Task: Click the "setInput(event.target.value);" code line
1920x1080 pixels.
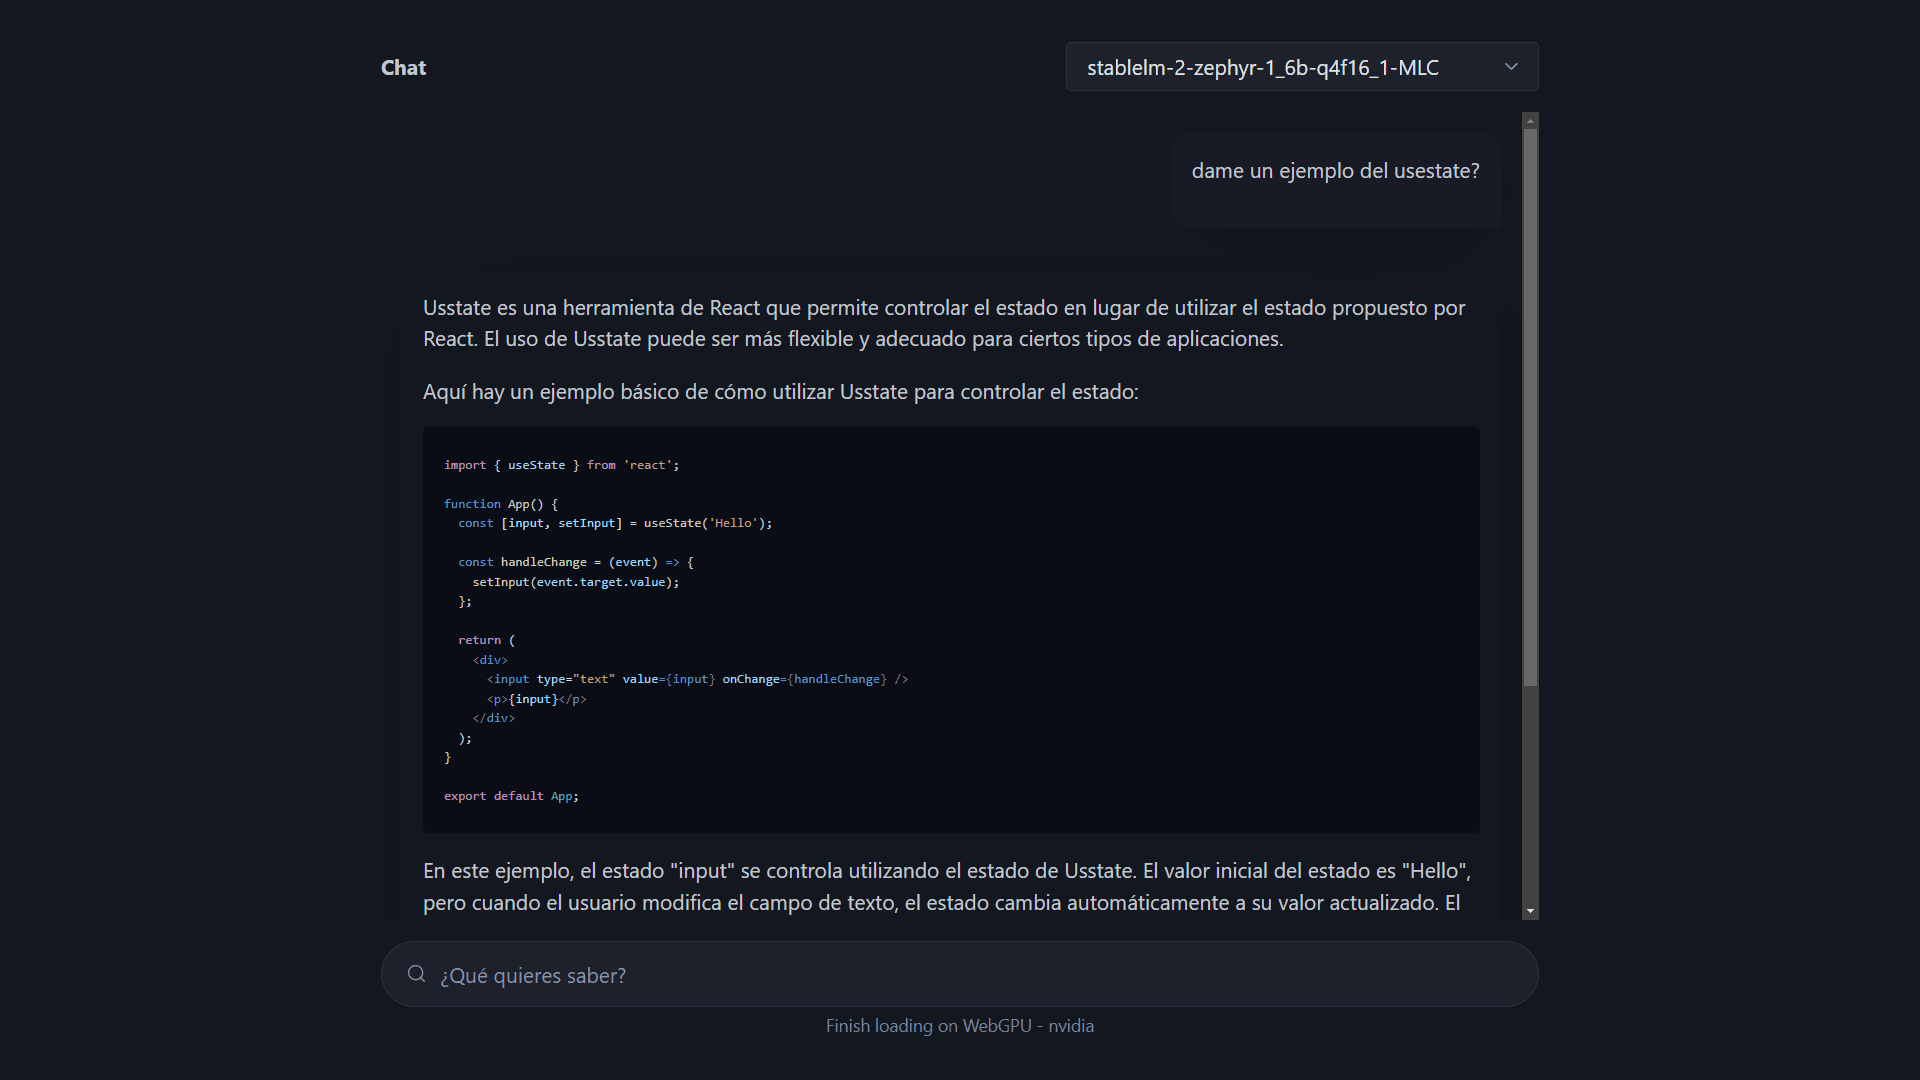Action: (576, 582)
